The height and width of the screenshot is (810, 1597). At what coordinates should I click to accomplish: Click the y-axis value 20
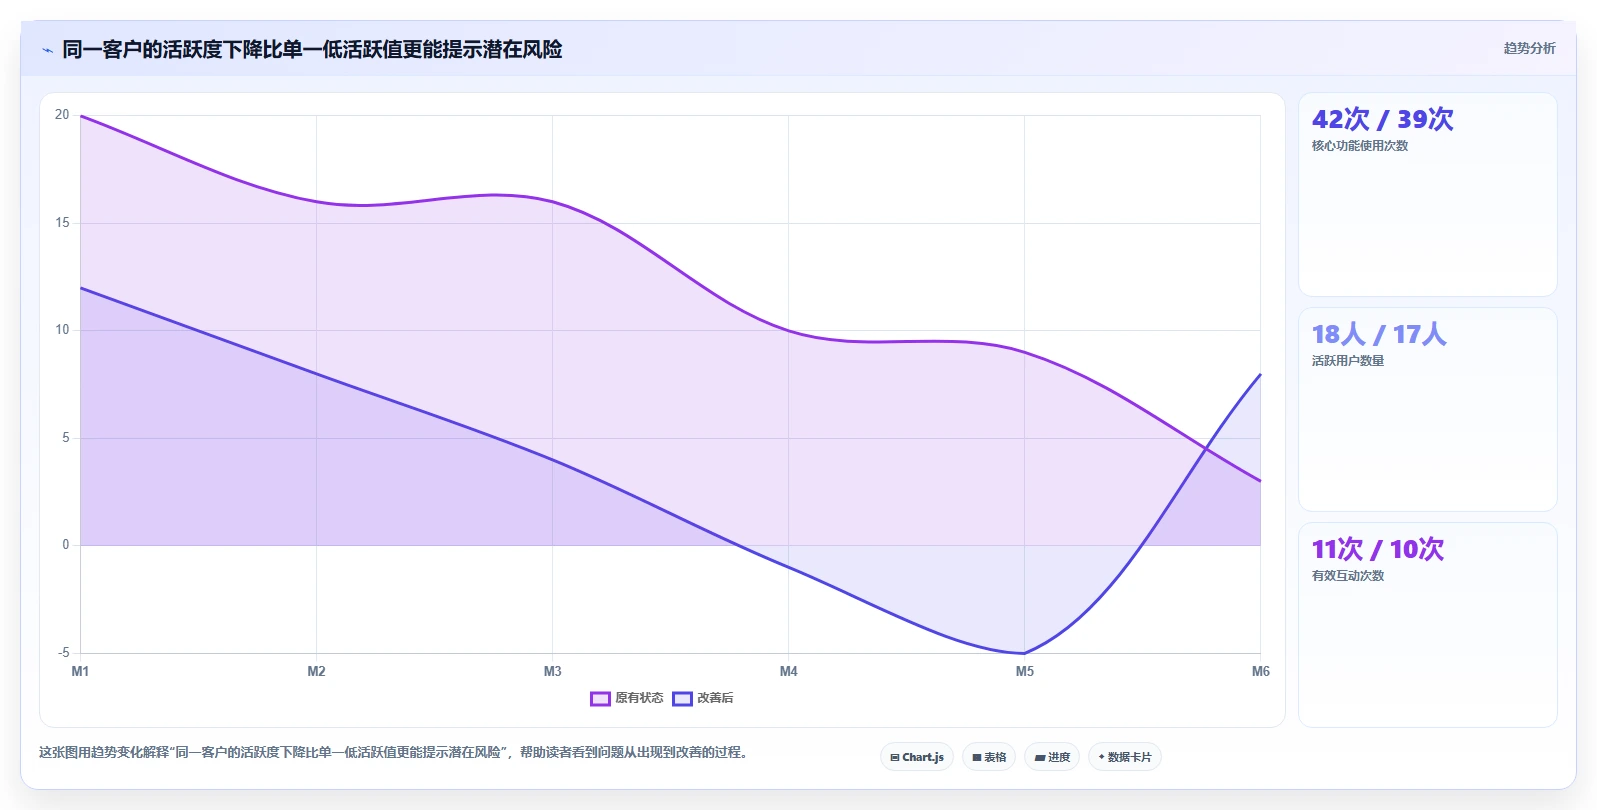tap(62, 115)
